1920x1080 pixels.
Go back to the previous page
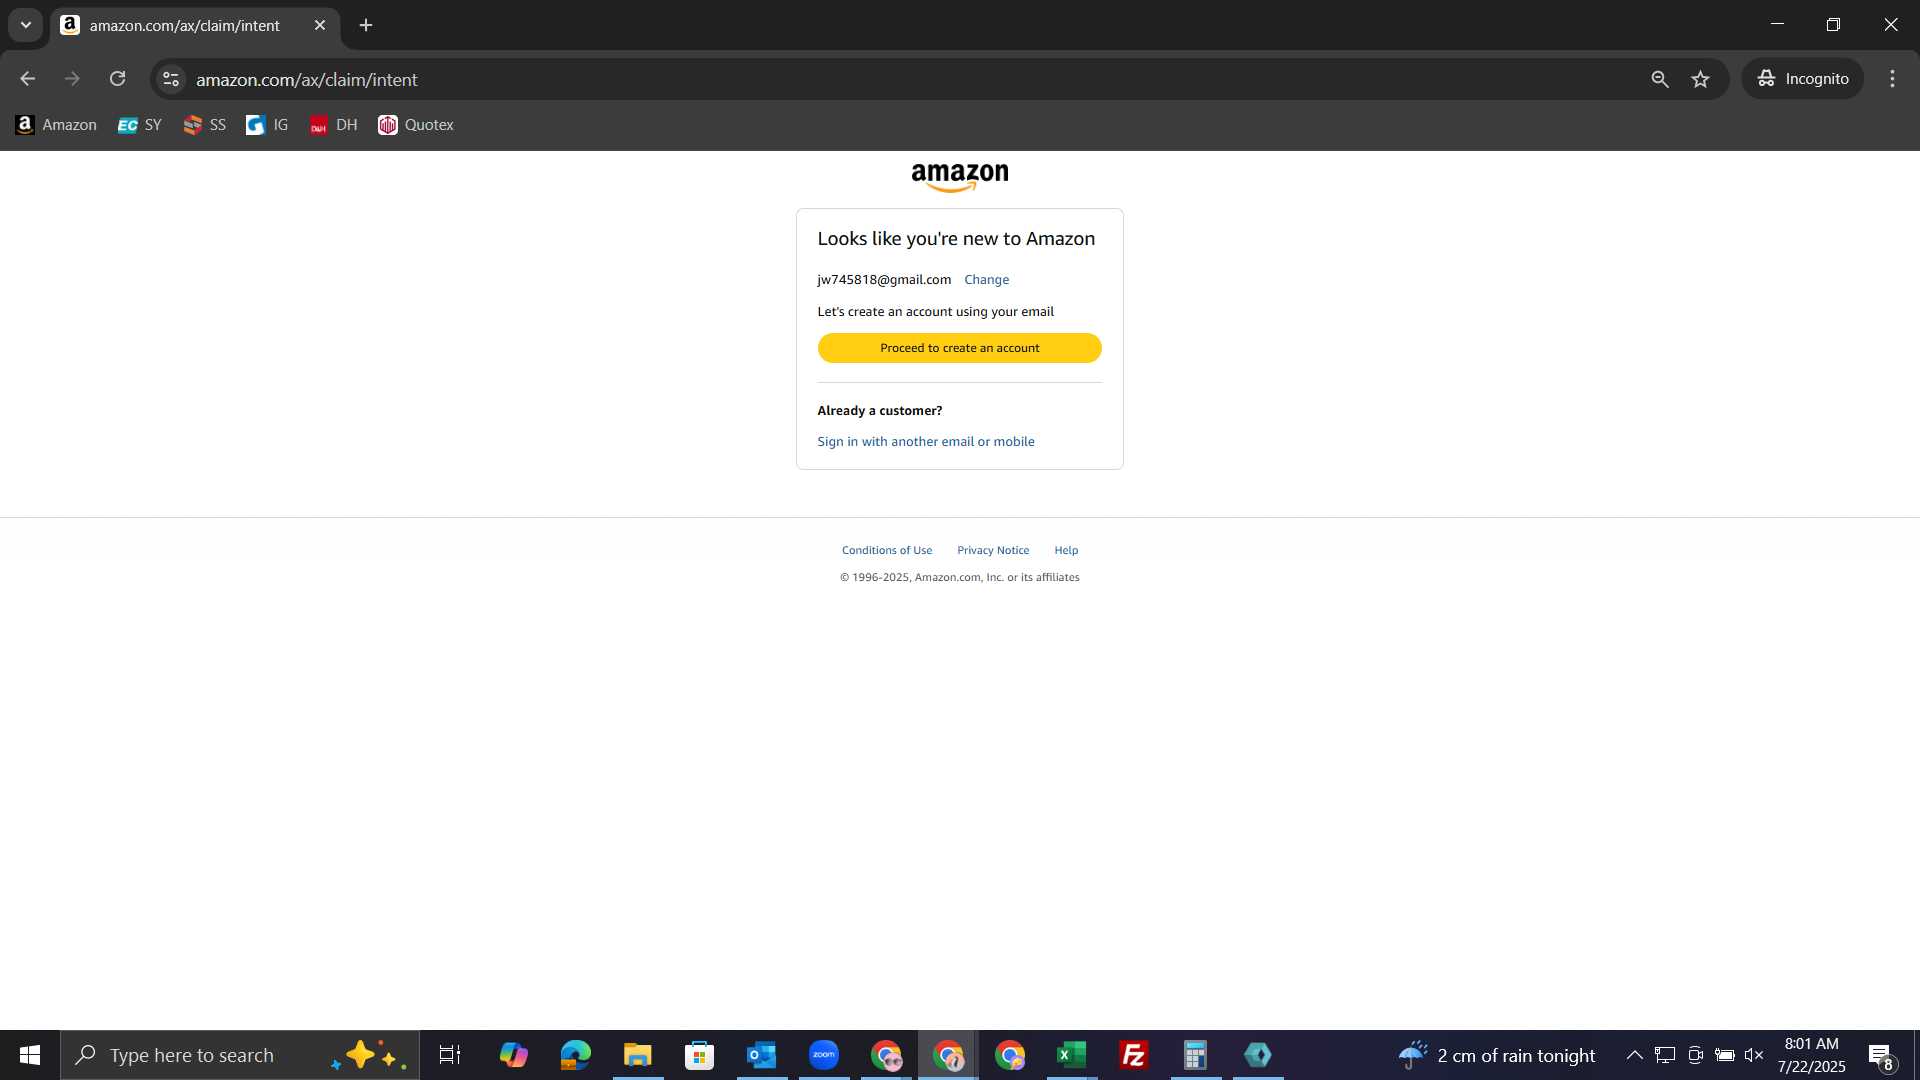tap(28, 79)
